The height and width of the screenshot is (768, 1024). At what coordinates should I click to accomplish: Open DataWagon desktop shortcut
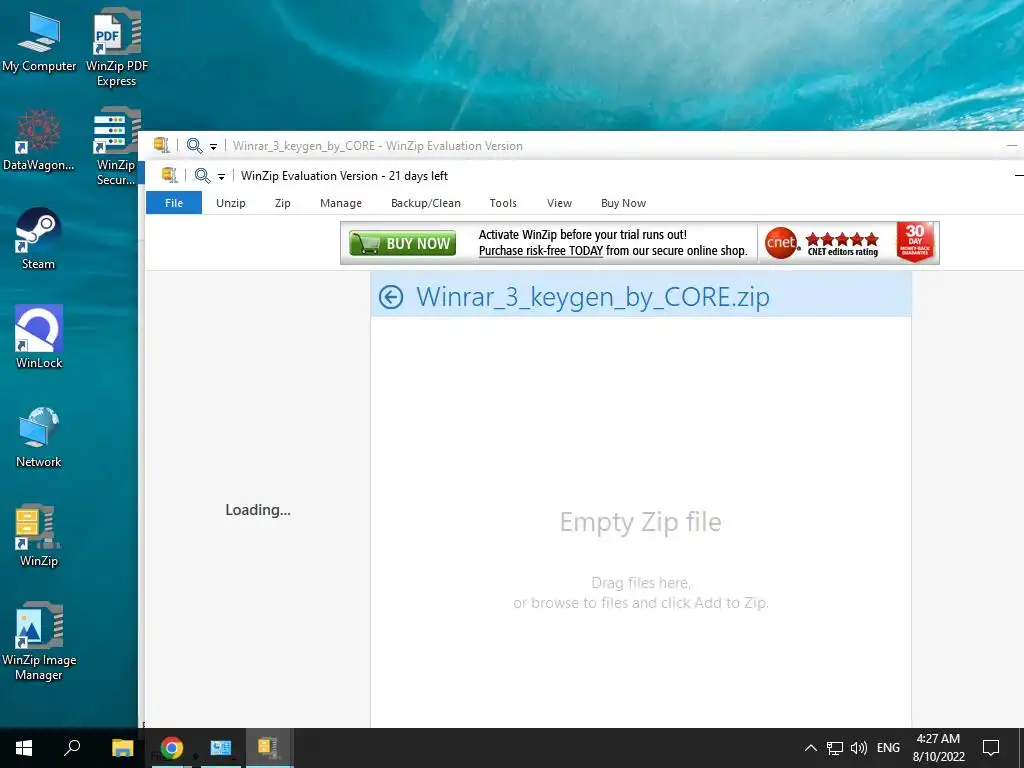(39, 140)
